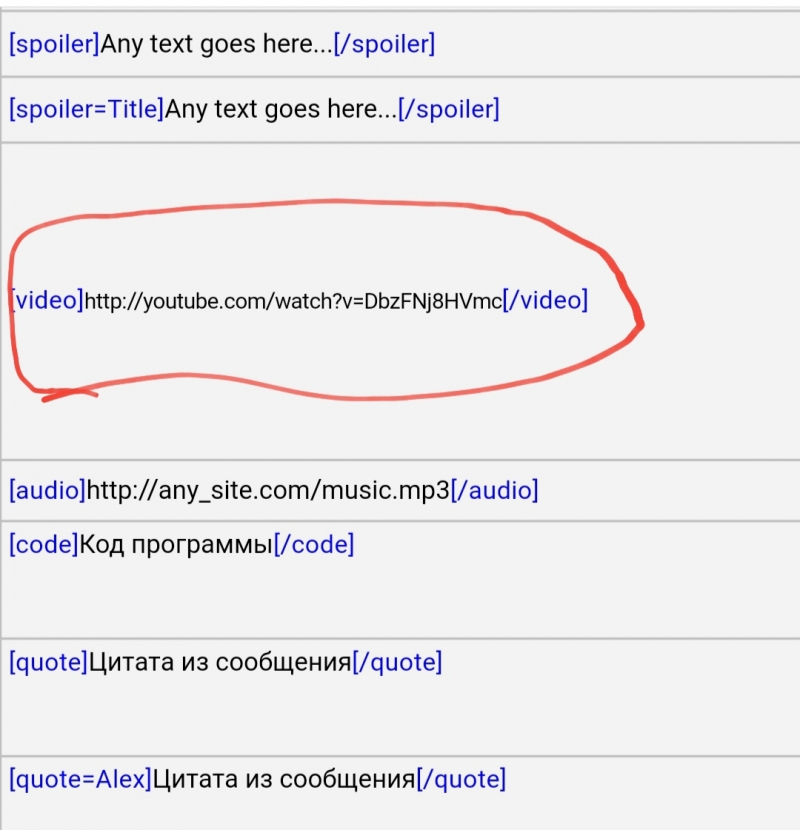This screenshot has width=800, height=830.
Task: Select the closing [/audio] tag
Action: click(494, 490)
